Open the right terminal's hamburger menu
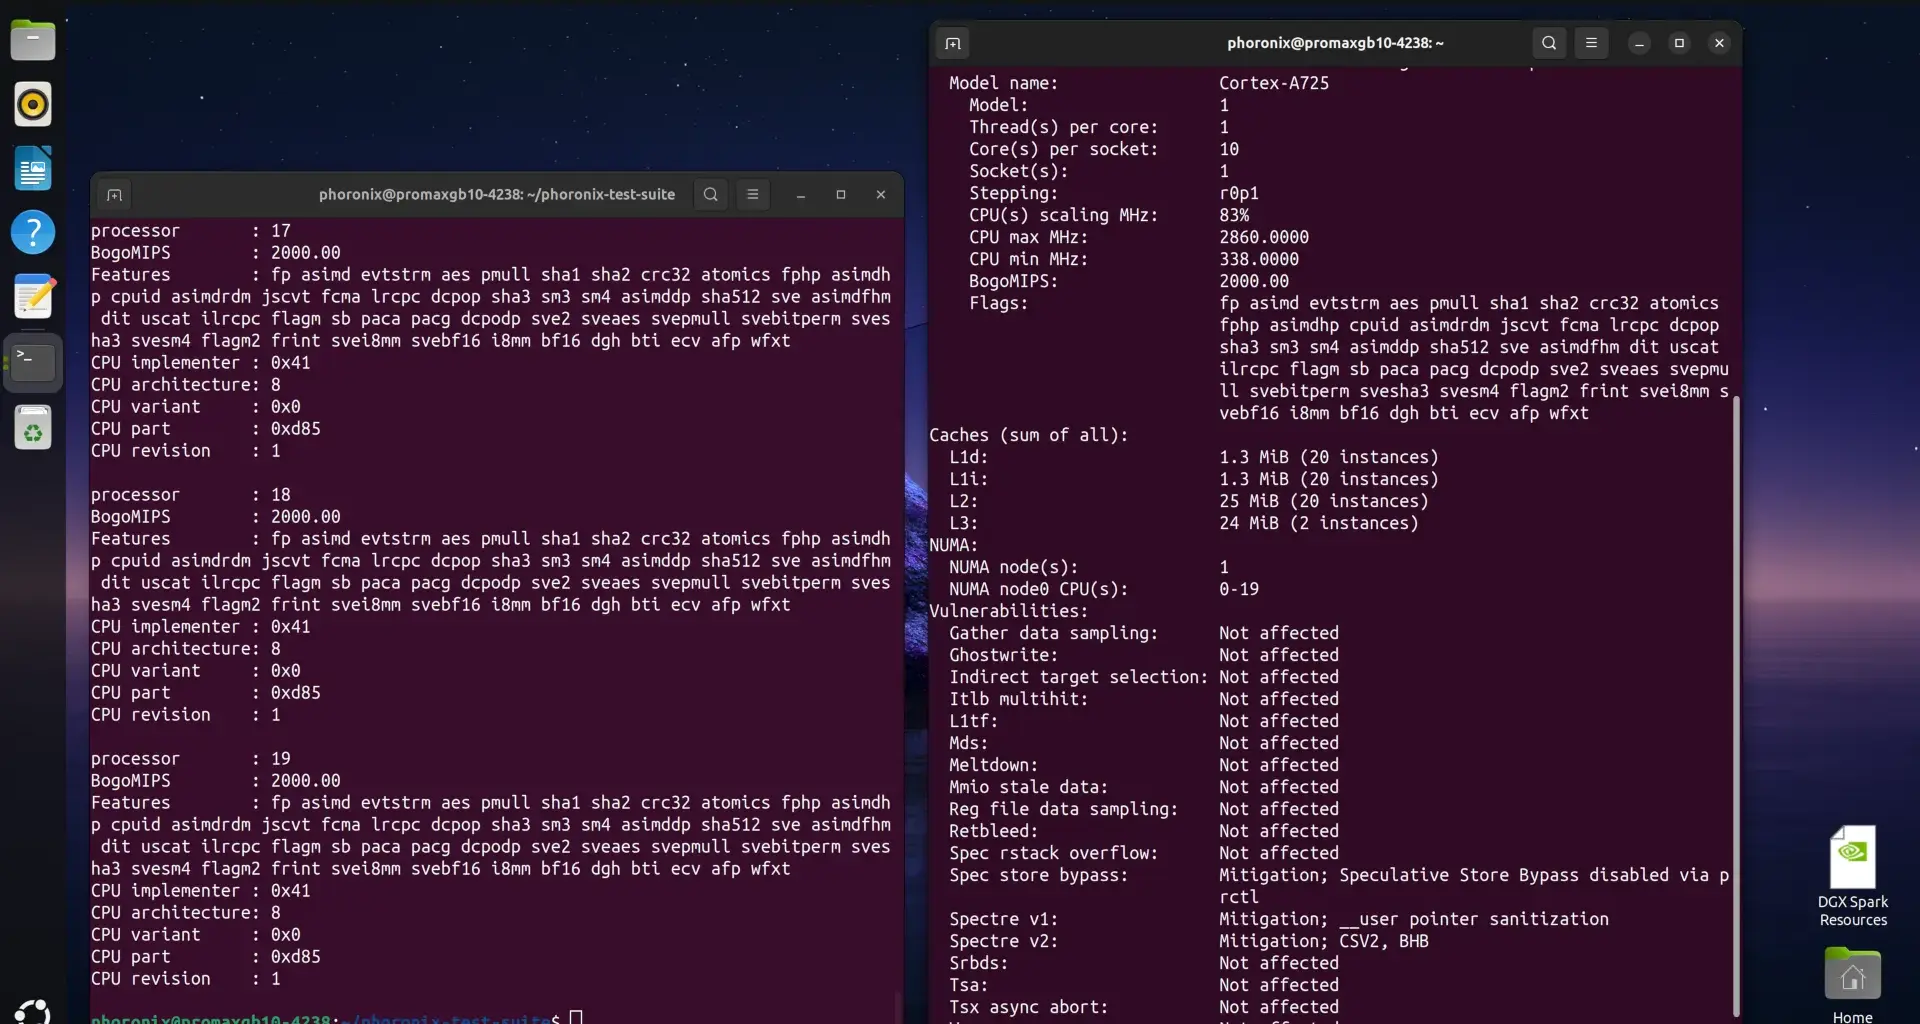Image resolution: width=1920 pixels, height=1024 pixels. click(1591, 43)
